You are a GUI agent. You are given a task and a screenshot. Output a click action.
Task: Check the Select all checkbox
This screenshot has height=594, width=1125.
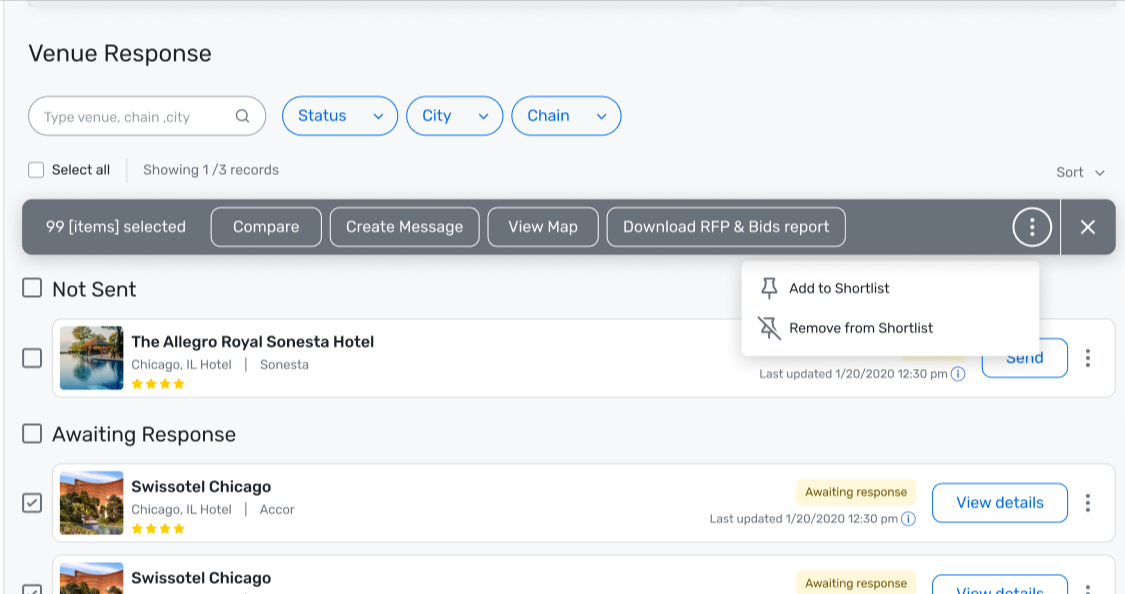coord(36,170)
